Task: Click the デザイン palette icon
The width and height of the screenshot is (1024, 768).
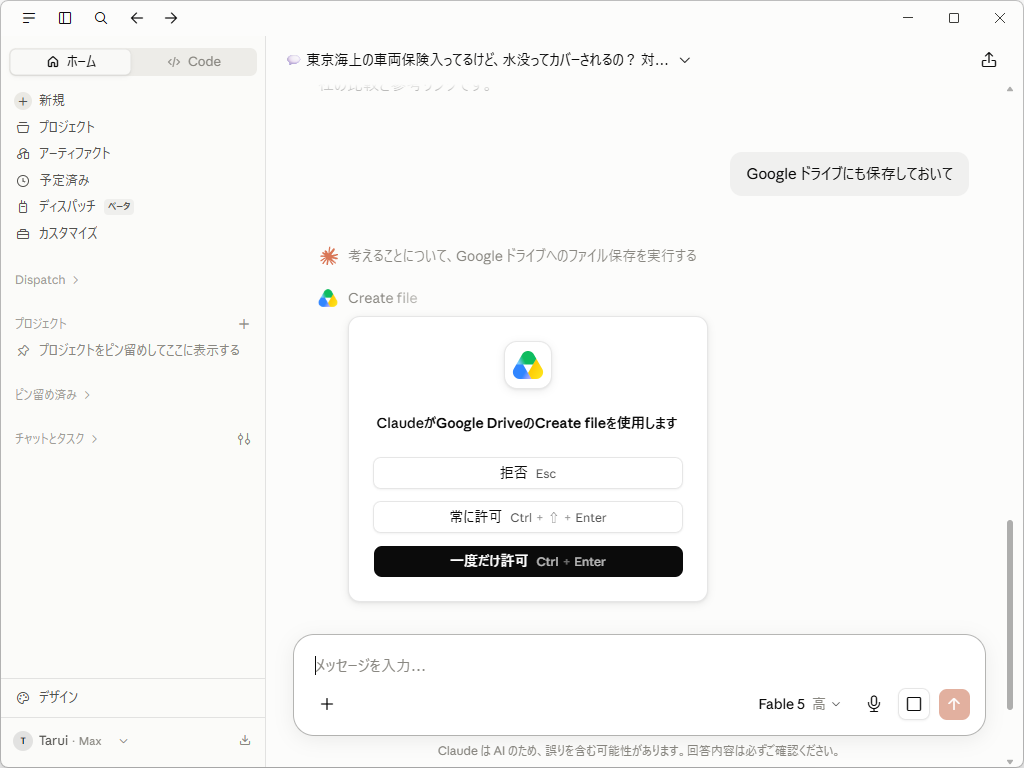Action: [x=23, y=697]
